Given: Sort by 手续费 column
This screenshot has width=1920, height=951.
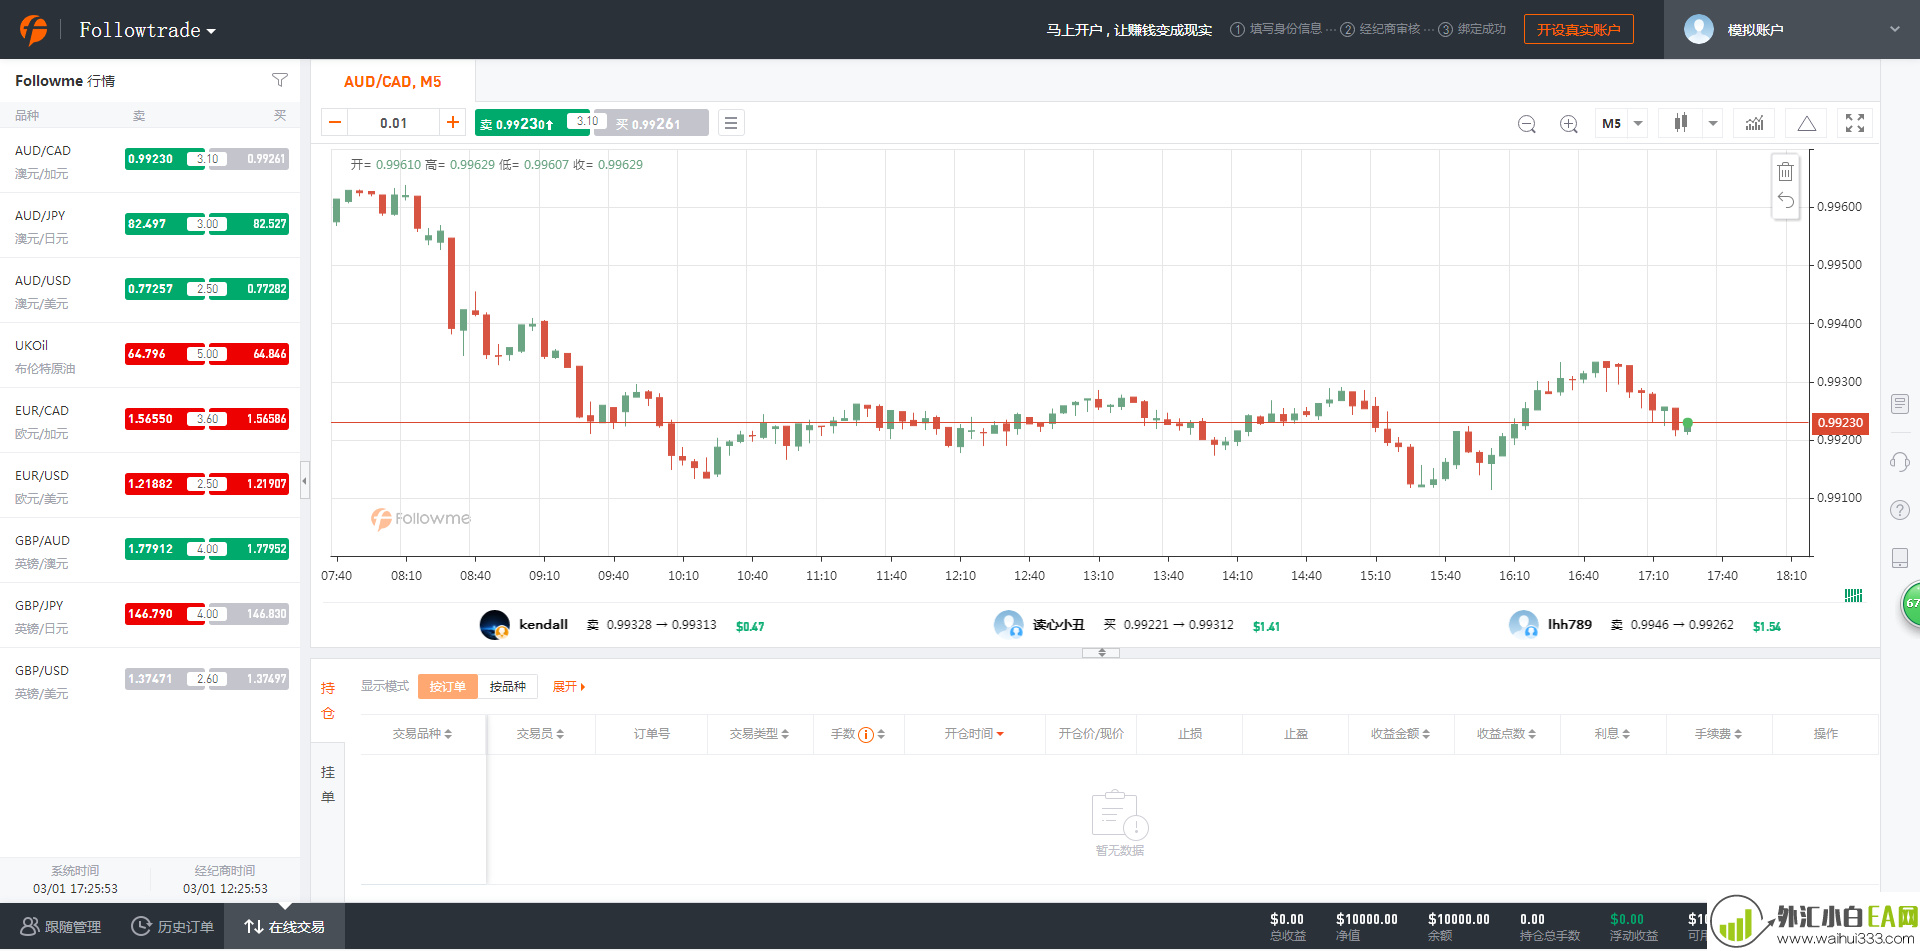Looking at the screenshot, I should point(1718,734).
